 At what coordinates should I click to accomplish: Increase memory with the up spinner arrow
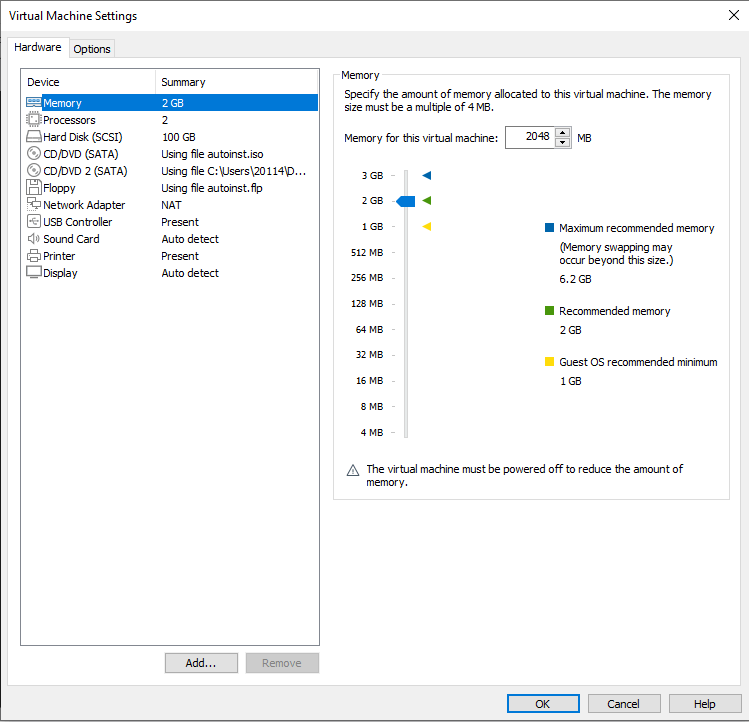click(x=563, y=132)
